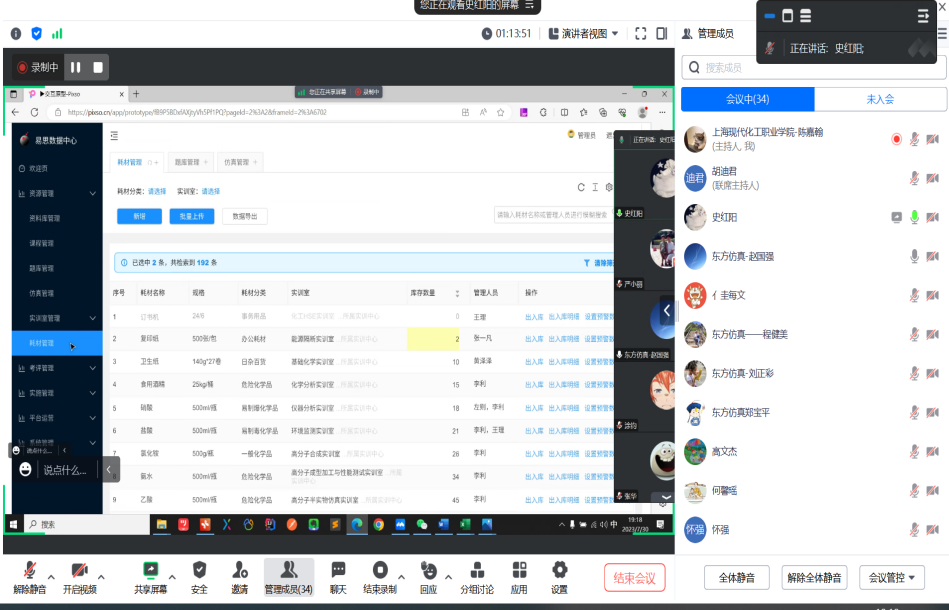This screenshot has height=610, width=949.
Task: Open the 聊天 chat icon
Action: point(338,570)
